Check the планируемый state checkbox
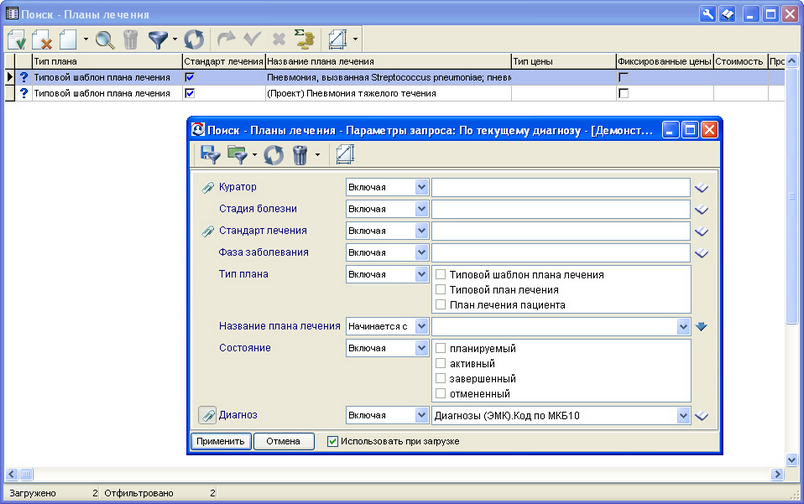804x504 pixels. [440, 348]
